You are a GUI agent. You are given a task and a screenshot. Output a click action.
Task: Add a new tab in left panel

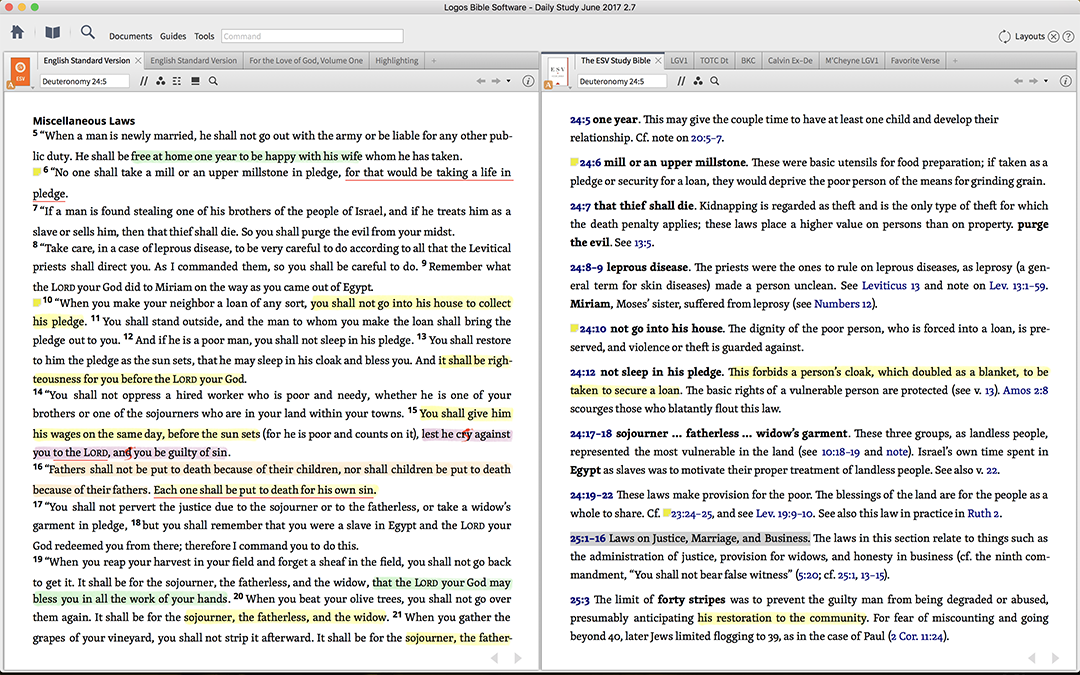[x=433, y=61]
